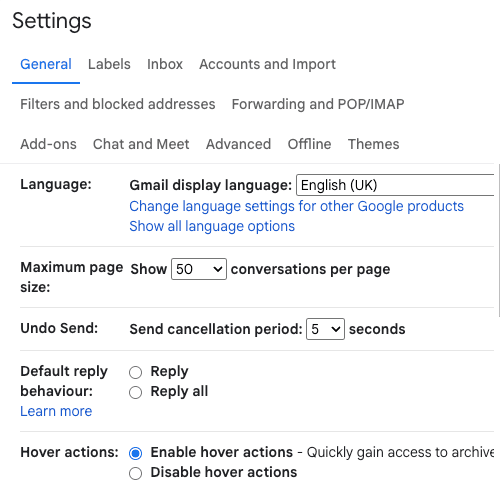Click the Settings page heading
Screen dimensions: 500x492
52,21
